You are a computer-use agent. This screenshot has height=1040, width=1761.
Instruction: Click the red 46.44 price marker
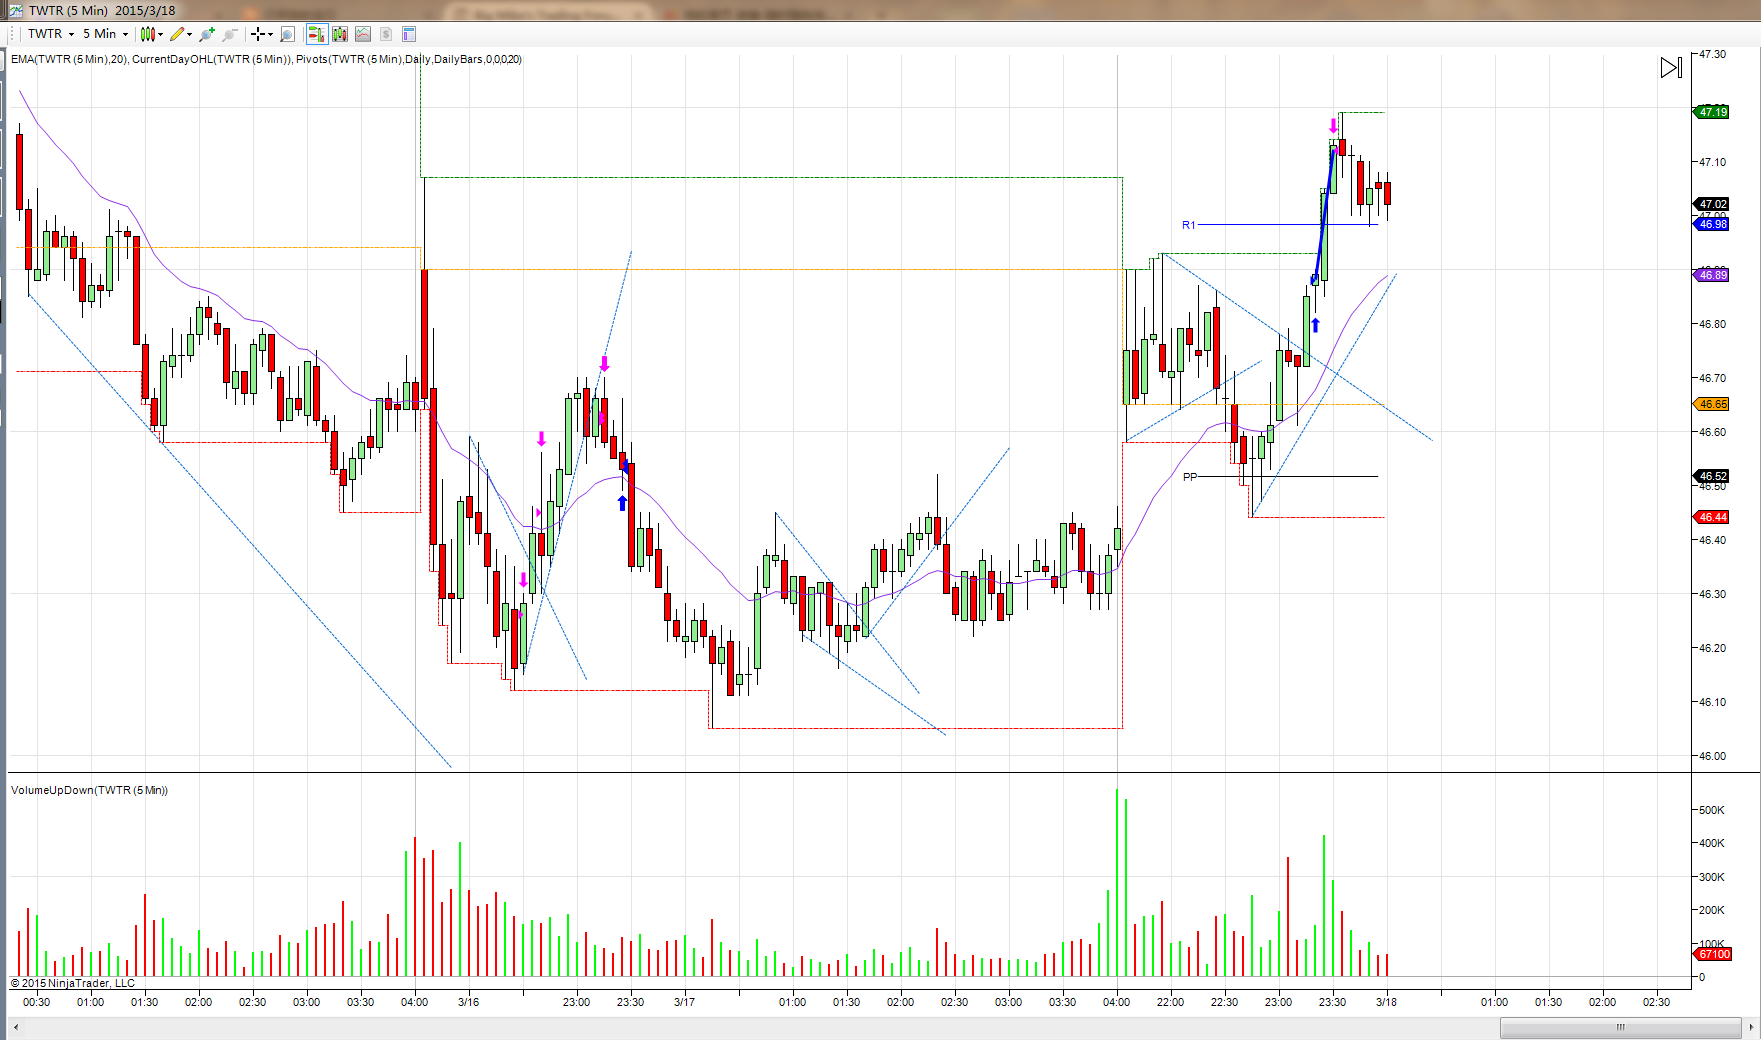(1711, 517)
